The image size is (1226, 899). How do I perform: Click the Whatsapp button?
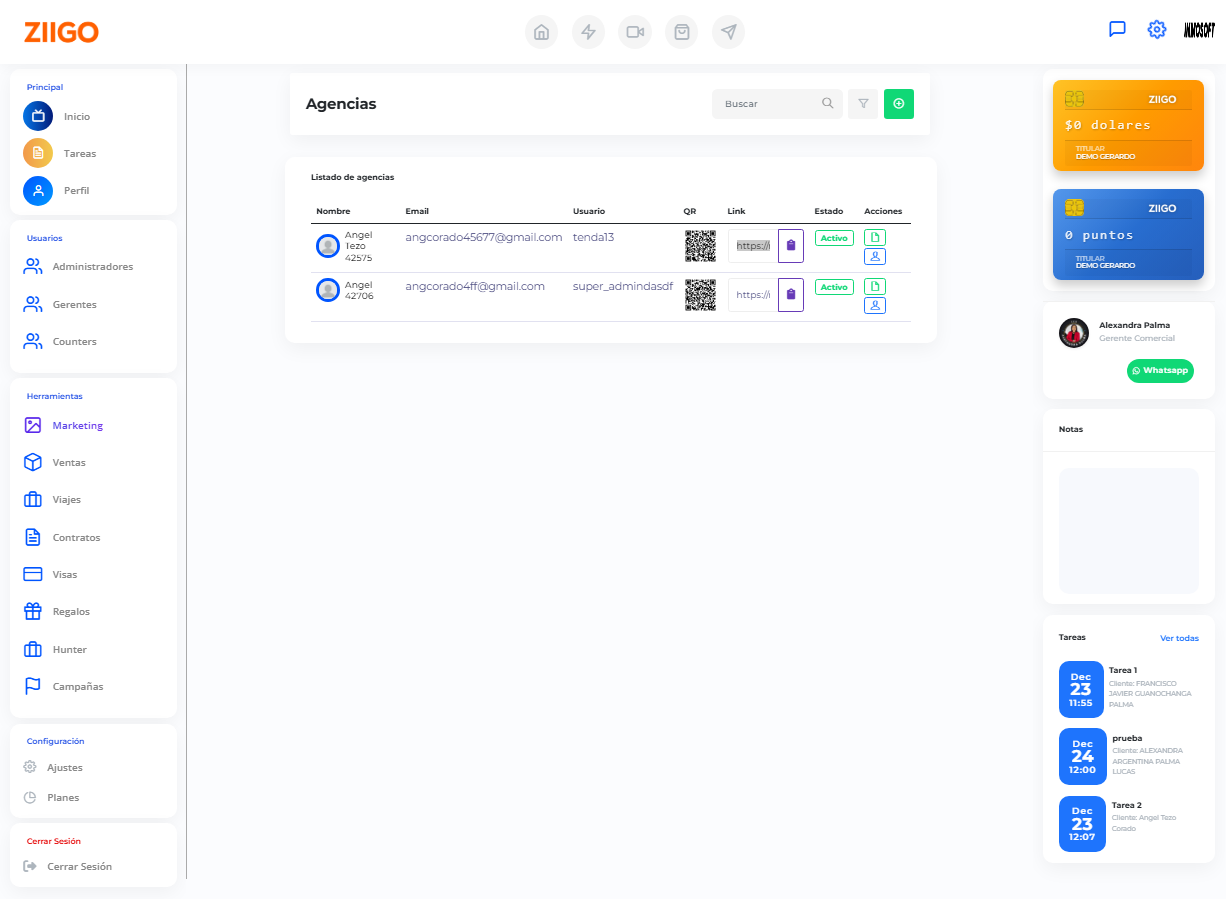1160,370
